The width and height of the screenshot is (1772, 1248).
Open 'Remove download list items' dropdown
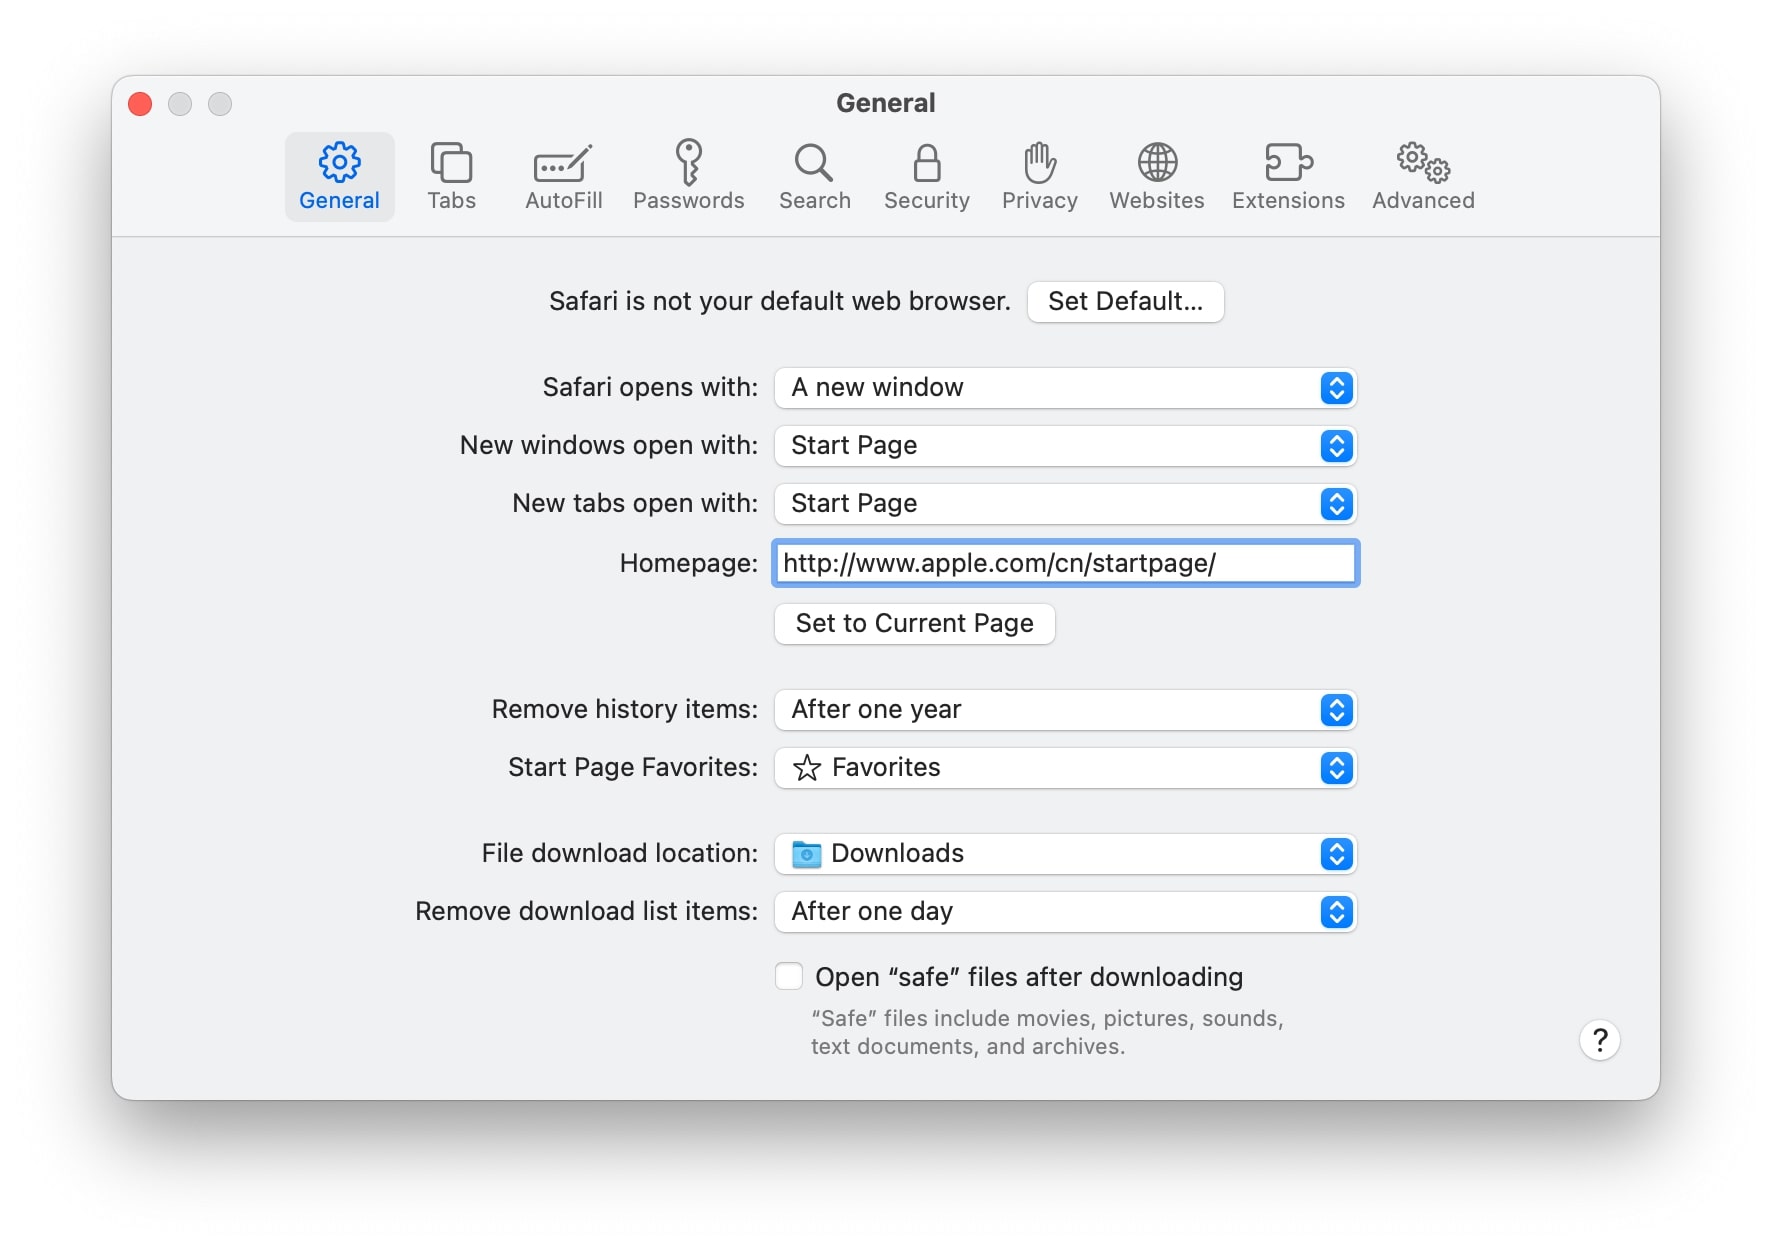[1065, 912]
